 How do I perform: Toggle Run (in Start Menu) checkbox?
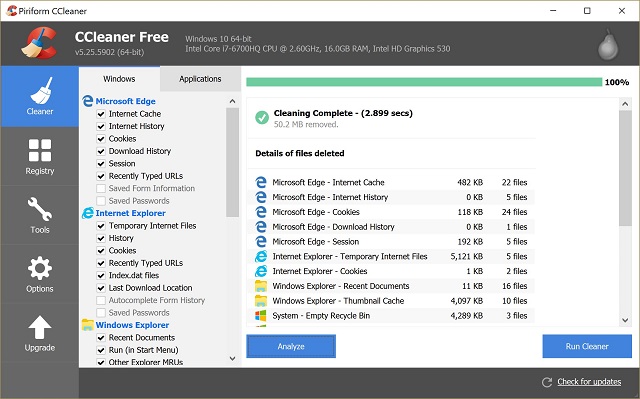tap(101, 350)
